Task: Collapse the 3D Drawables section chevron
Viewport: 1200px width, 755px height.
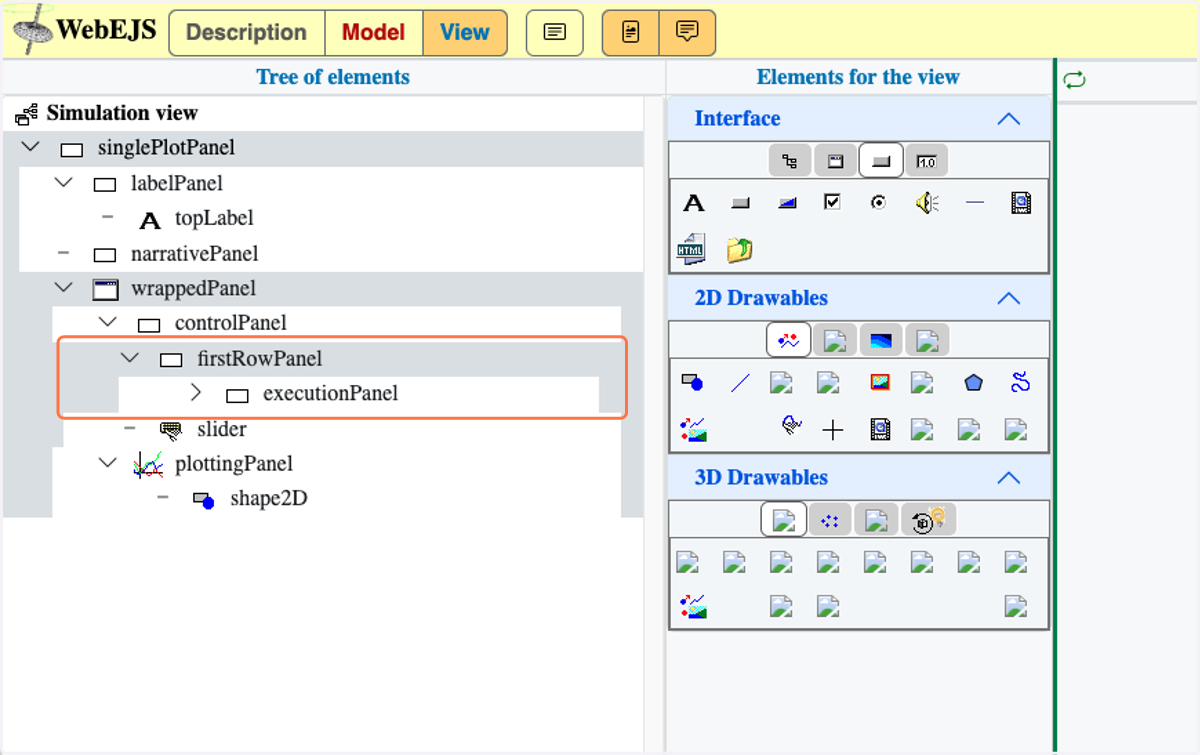Action: pos(1009,478)
